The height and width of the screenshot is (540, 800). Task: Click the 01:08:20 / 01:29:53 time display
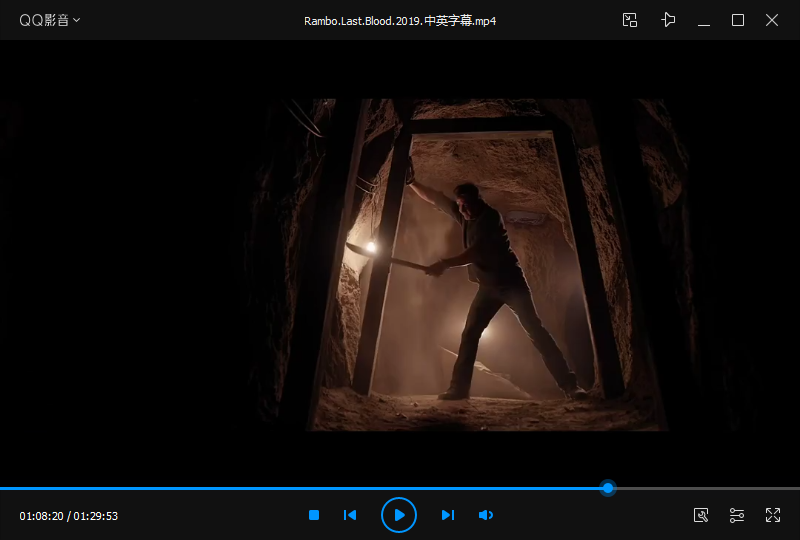[x=68, y=516]
